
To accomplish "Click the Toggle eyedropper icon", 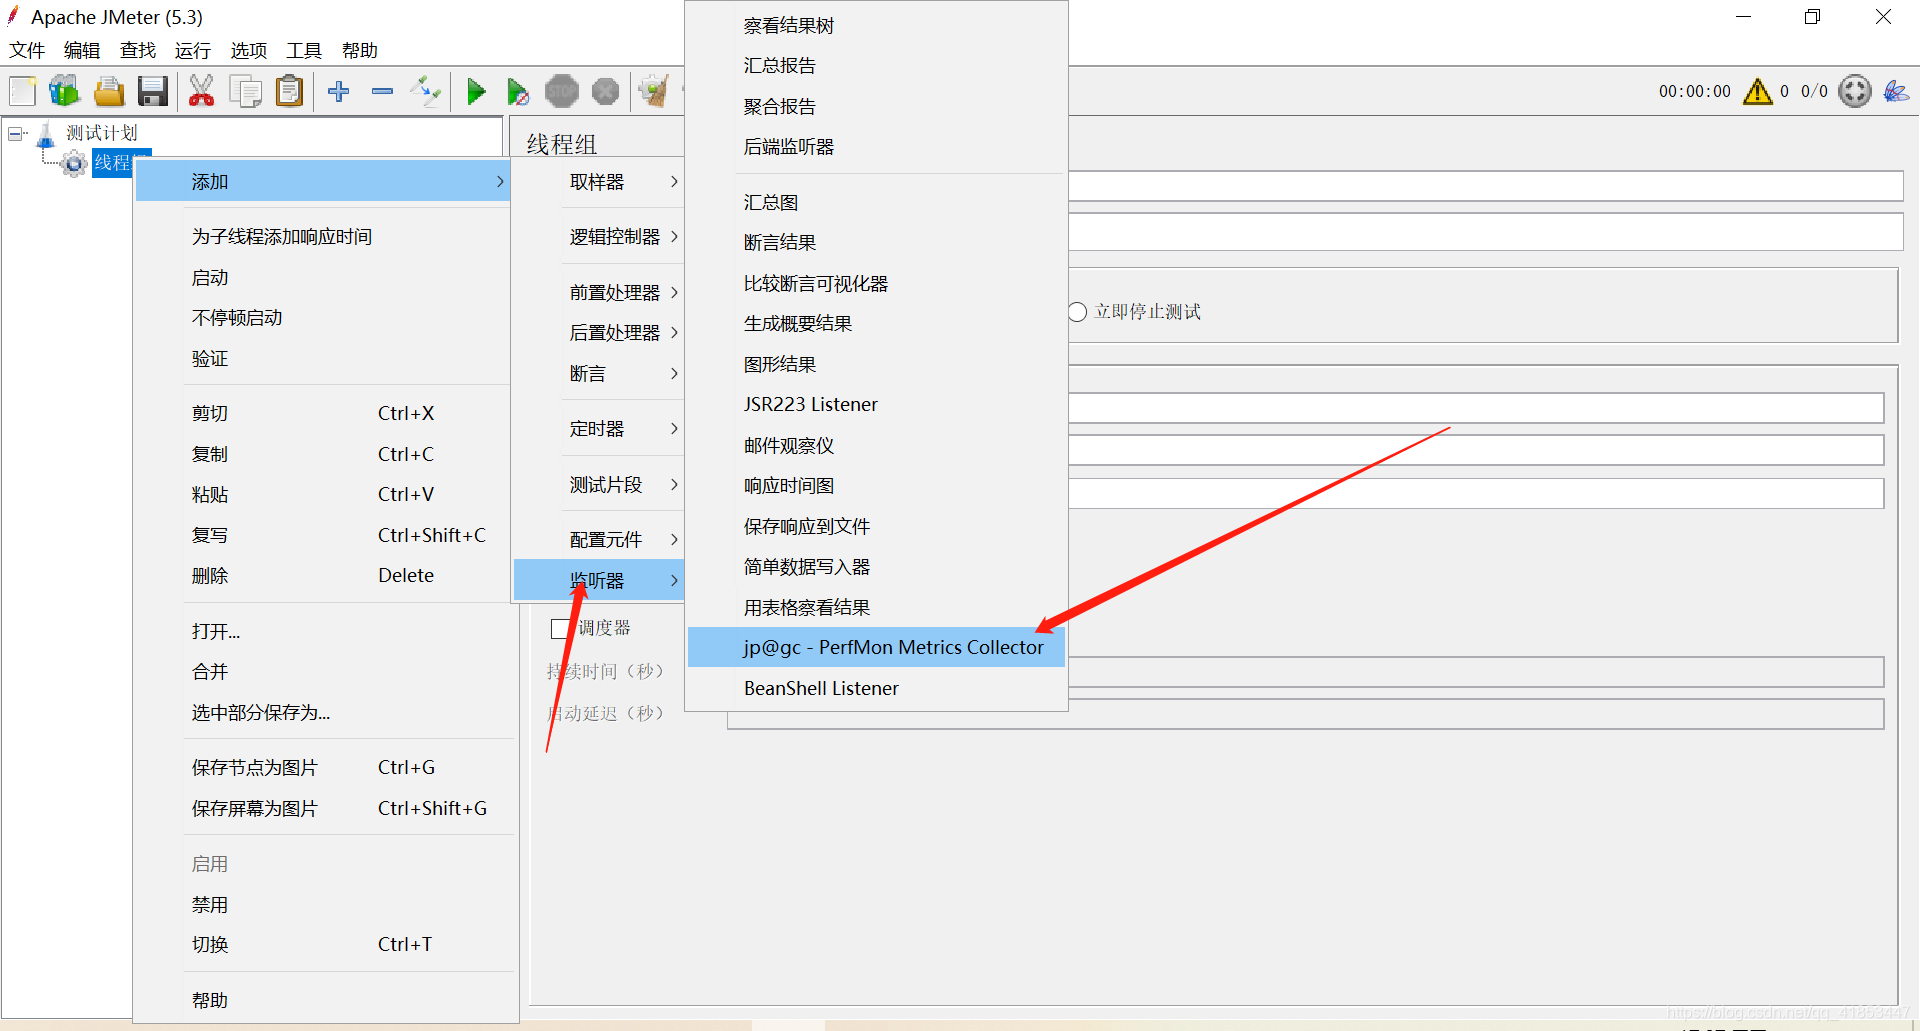I will coord(426,91).
